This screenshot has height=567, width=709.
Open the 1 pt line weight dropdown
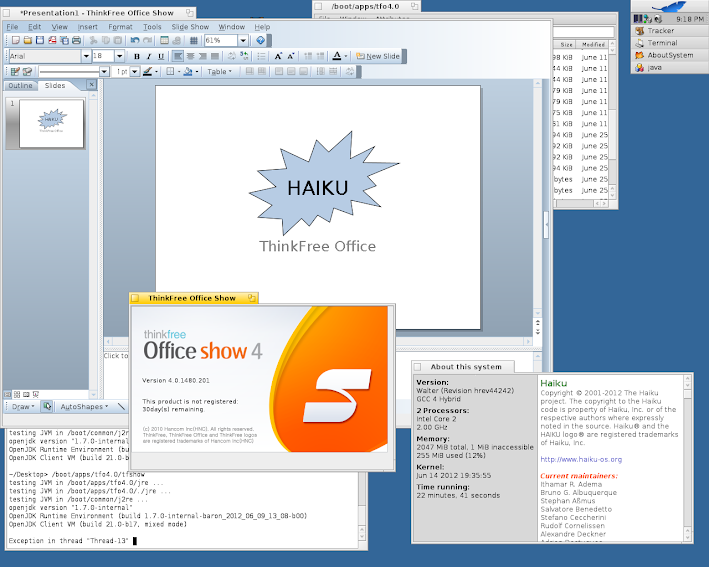click(x=135, y=71)
